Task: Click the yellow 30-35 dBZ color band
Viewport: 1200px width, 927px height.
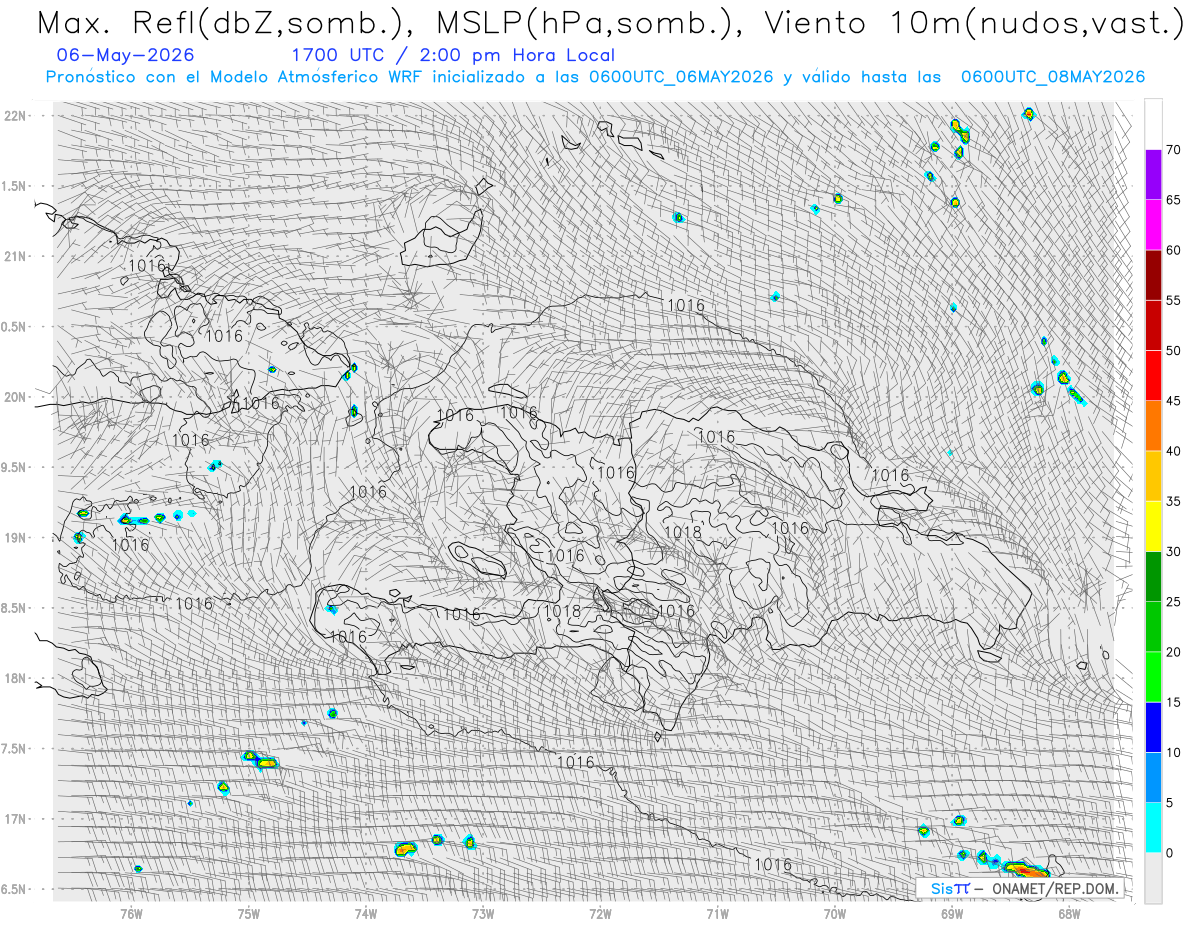Action: pyautogui.click(x=1153, y=526)
